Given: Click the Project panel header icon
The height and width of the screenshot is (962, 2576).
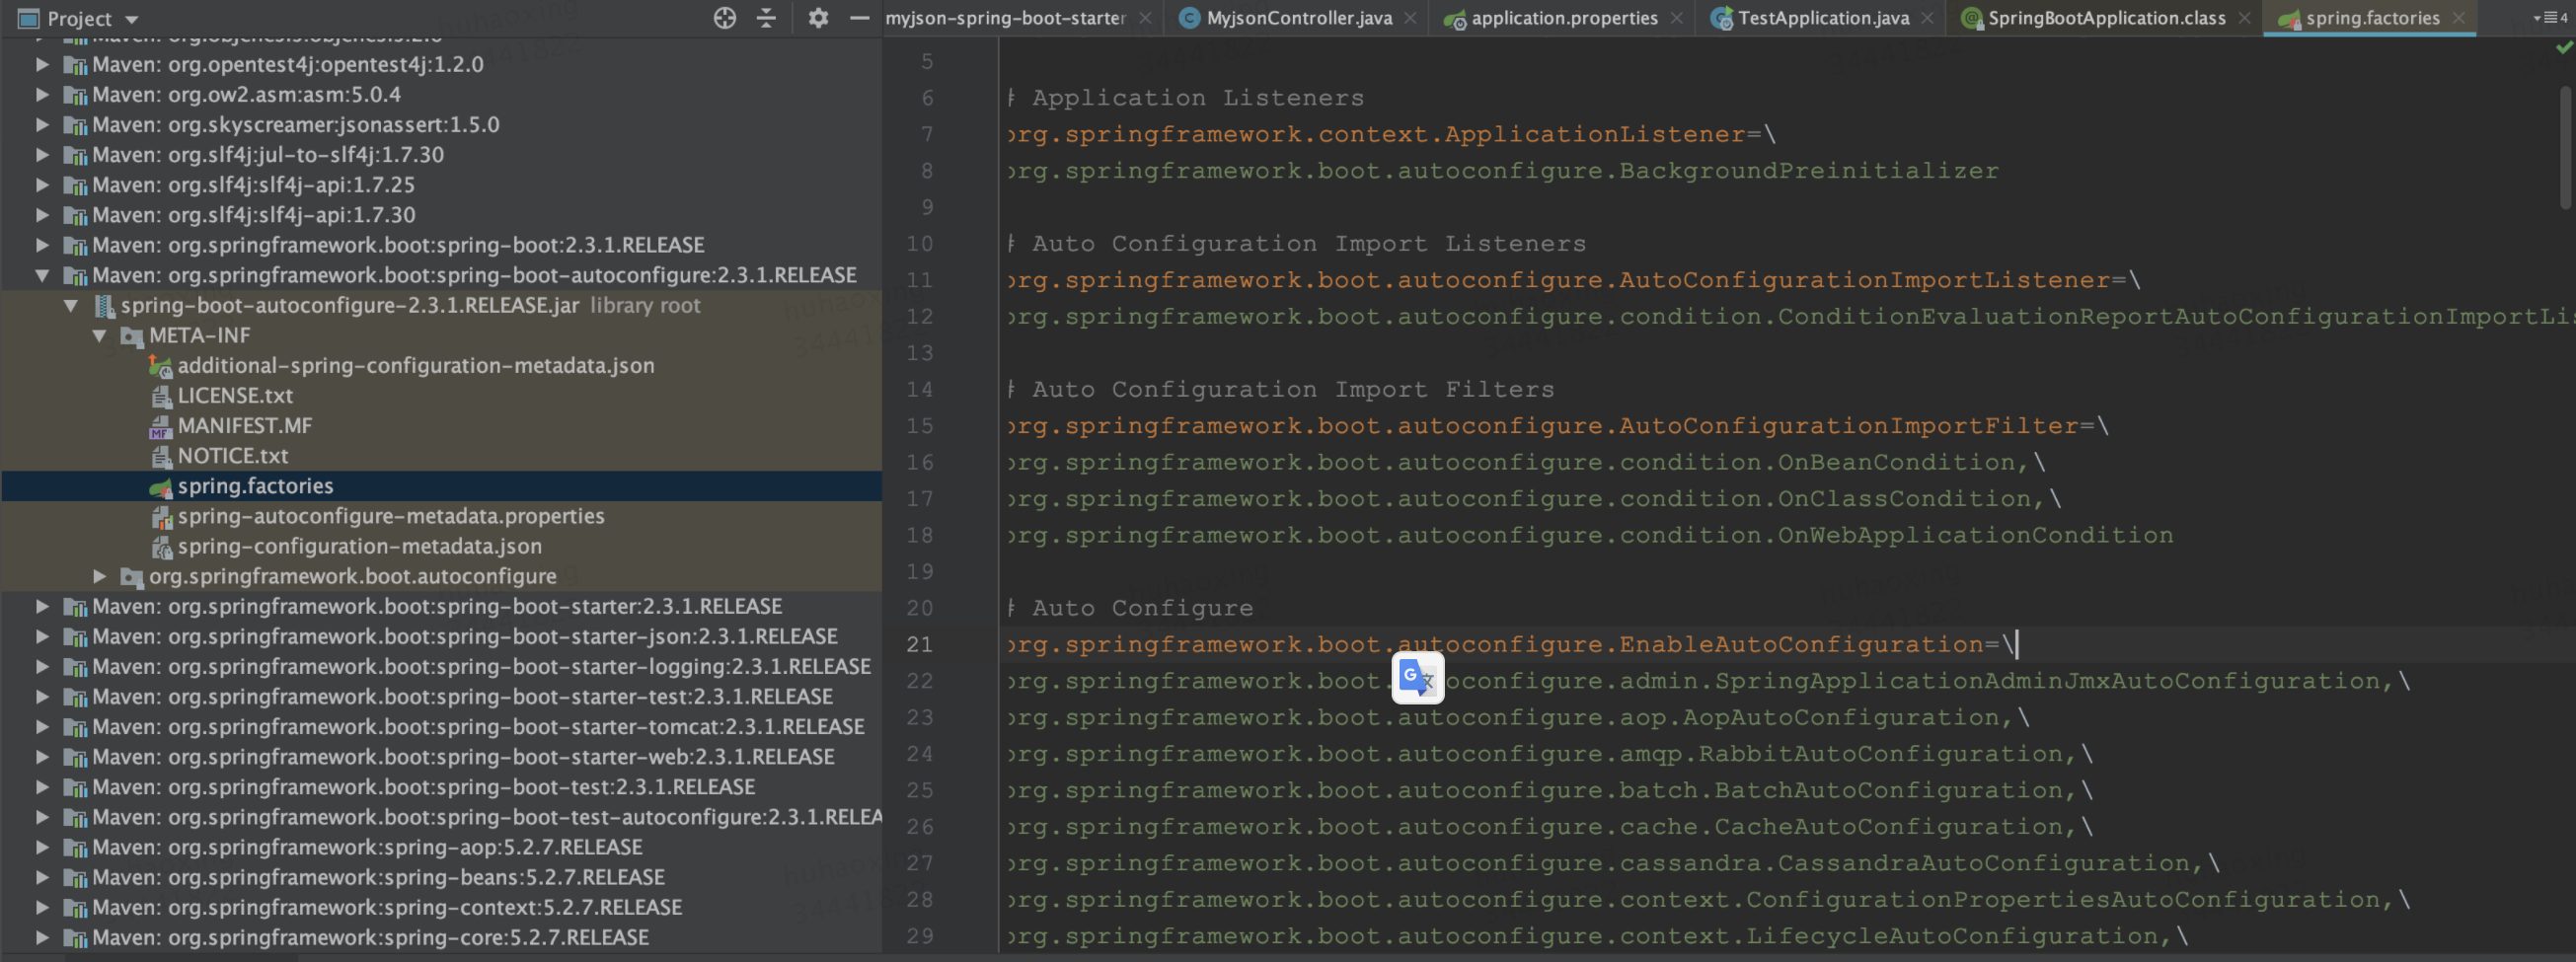Looking at the screenshot, I should tap(27, 18).
